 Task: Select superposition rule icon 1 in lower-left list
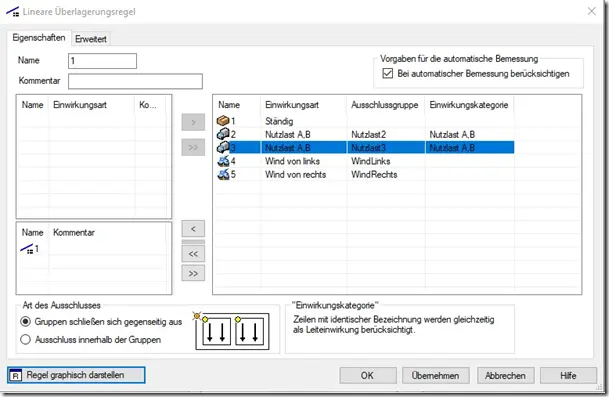(27, 249)
